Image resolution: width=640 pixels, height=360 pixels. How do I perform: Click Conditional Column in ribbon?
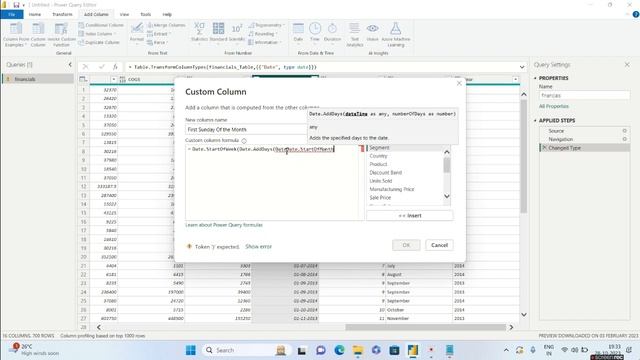click(101, 25)
